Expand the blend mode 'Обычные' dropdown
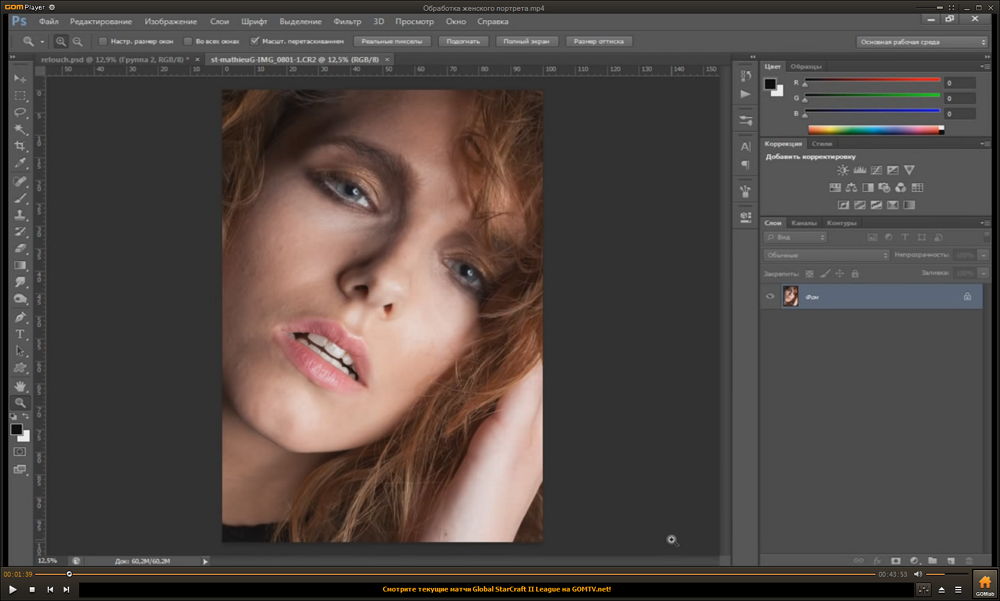Screen dimensions: 1000x601 pos(826,255)
